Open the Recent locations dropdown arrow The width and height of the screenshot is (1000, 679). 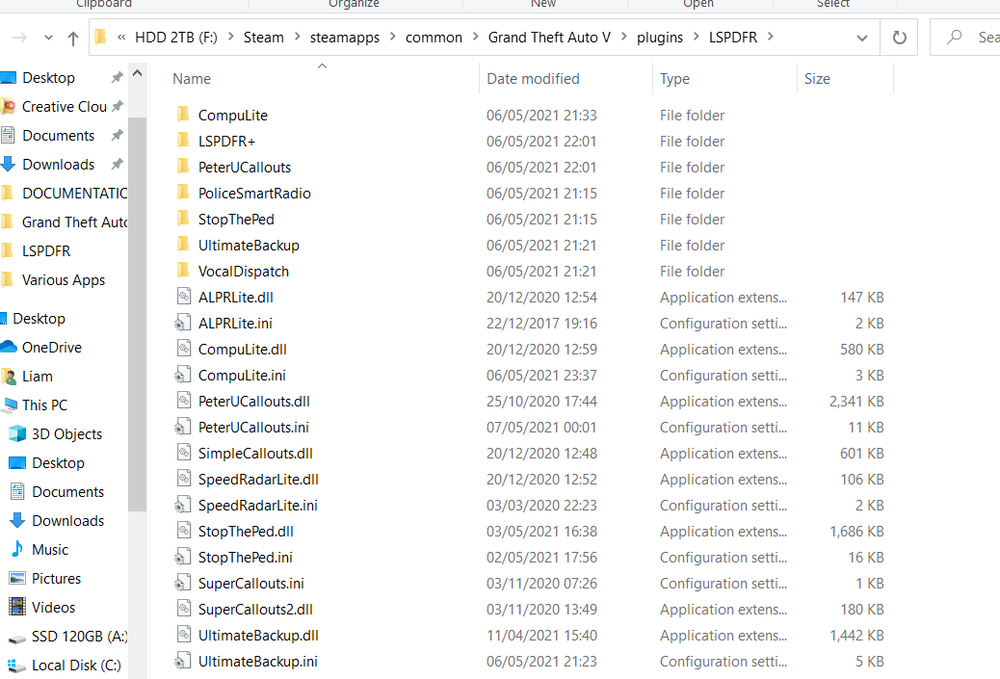48,38
